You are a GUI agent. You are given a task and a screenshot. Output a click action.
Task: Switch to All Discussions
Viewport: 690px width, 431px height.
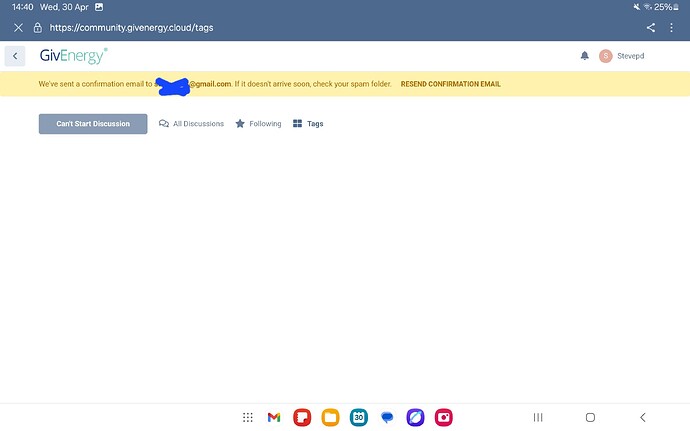[x=191, y=124]
